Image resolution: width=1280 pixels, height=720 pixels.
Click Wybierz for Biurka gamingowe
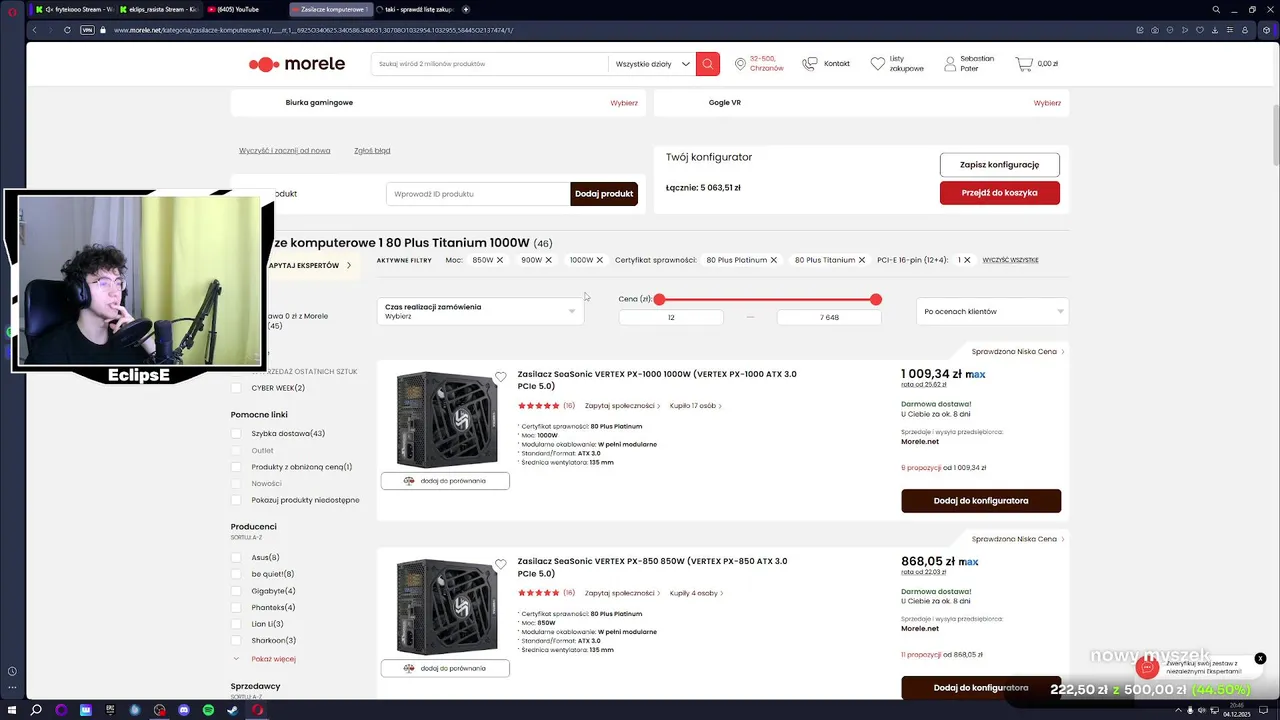point(624,103)
